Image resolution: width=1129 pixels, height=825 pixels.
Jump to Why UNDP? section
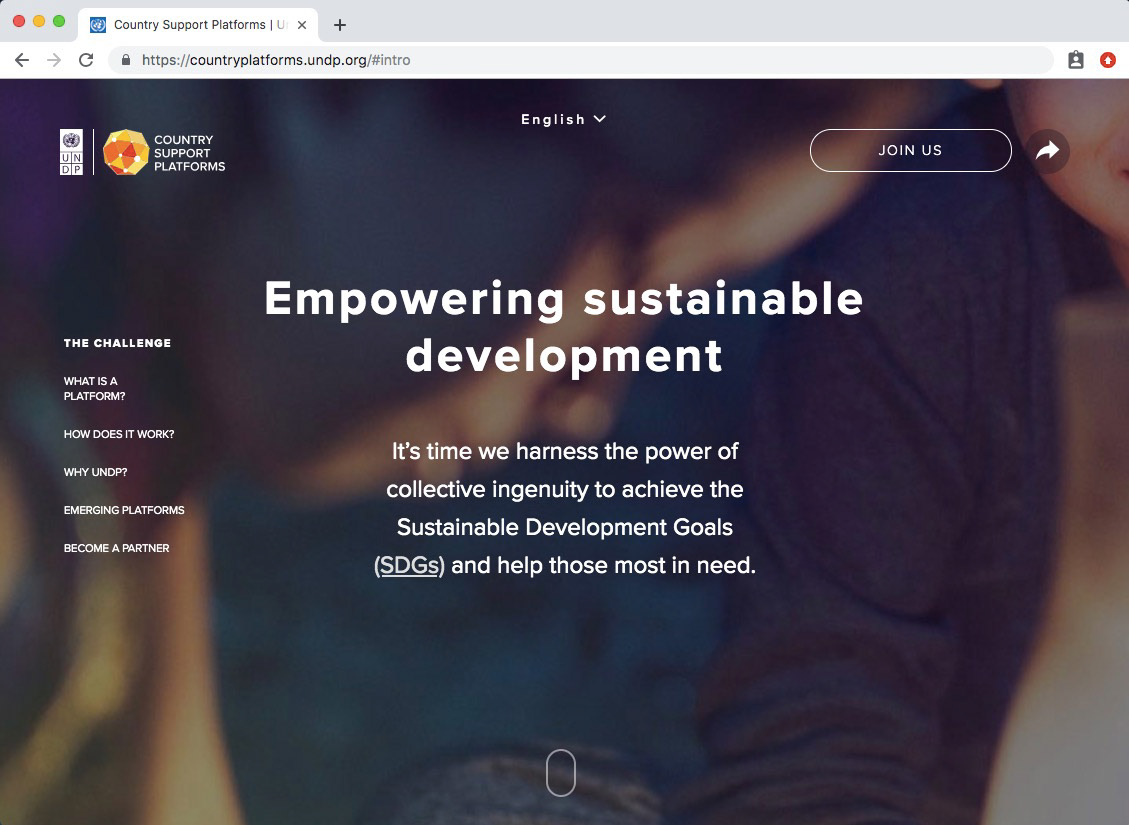pos(95,472)
